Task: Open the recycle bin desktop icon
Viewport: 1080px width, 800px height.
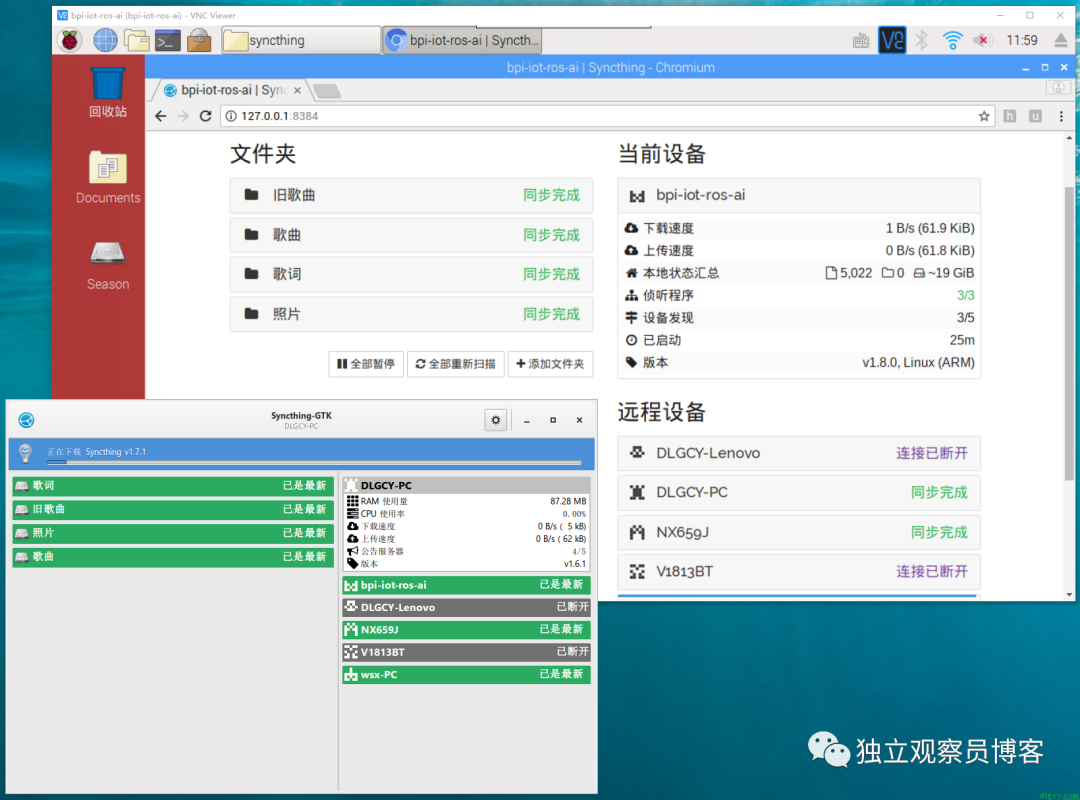Action: pyautogui.click(x=107, y=92)
